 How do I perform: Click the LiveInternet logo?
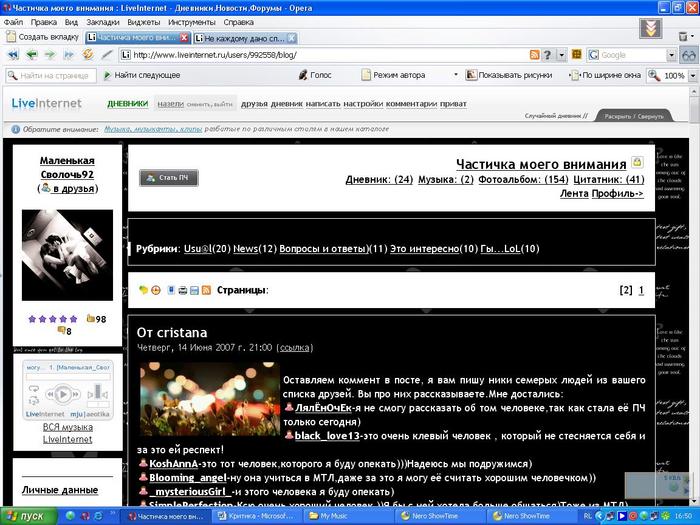pyautogui.click(x=46, y=104)
